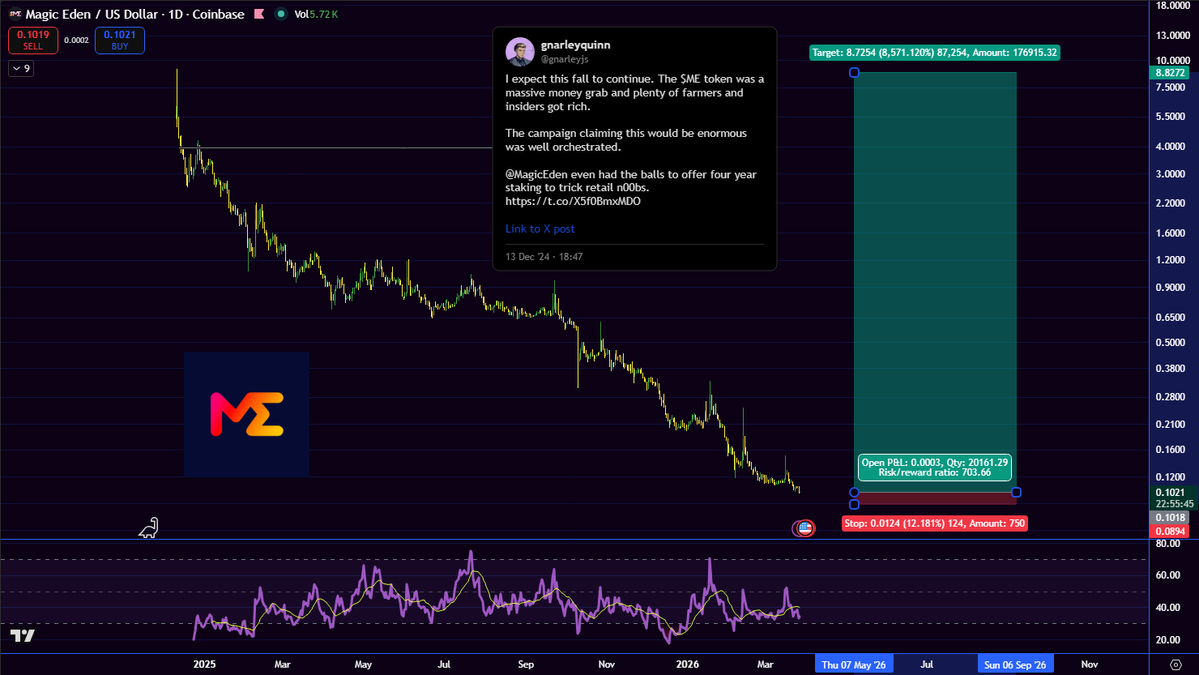Click the countdown timer 22:55:45
This screenshot has height=675, width=1199.
(1175, 504)
